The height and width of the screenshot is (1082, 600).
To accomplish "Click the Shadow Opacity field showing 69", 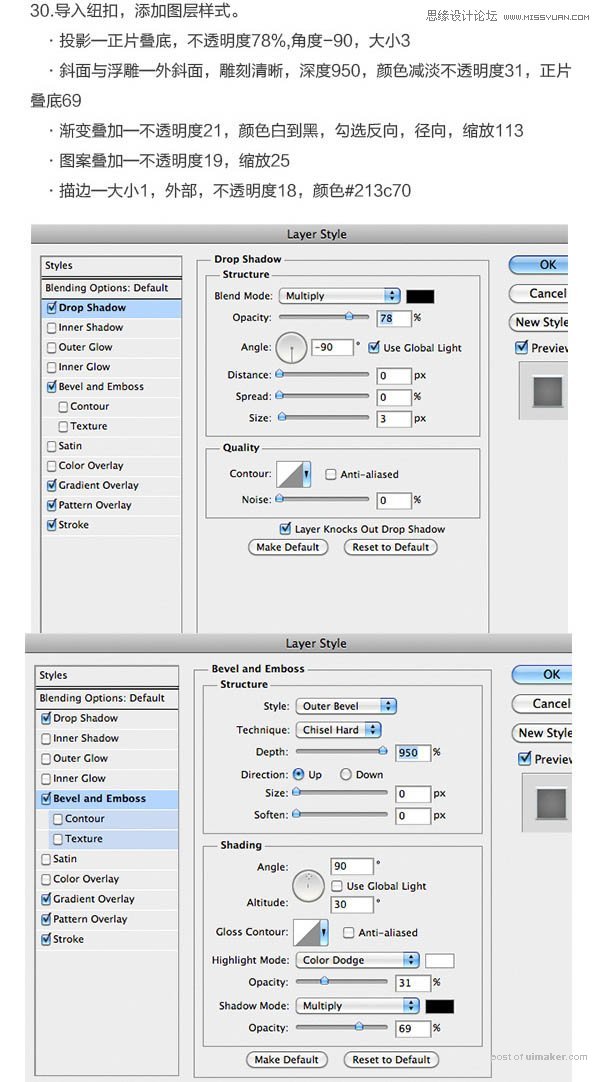I will pyautogui.click(x=413, y=1029).
